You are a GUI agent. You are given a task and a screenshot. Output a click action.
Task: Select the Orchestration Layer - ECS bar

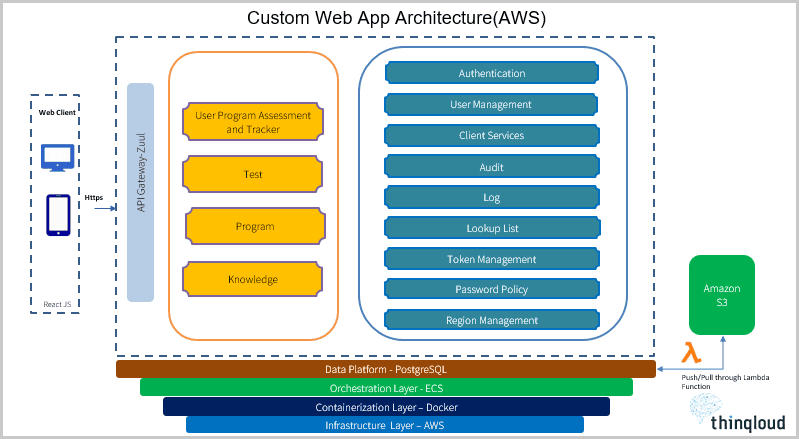[386, 388]
